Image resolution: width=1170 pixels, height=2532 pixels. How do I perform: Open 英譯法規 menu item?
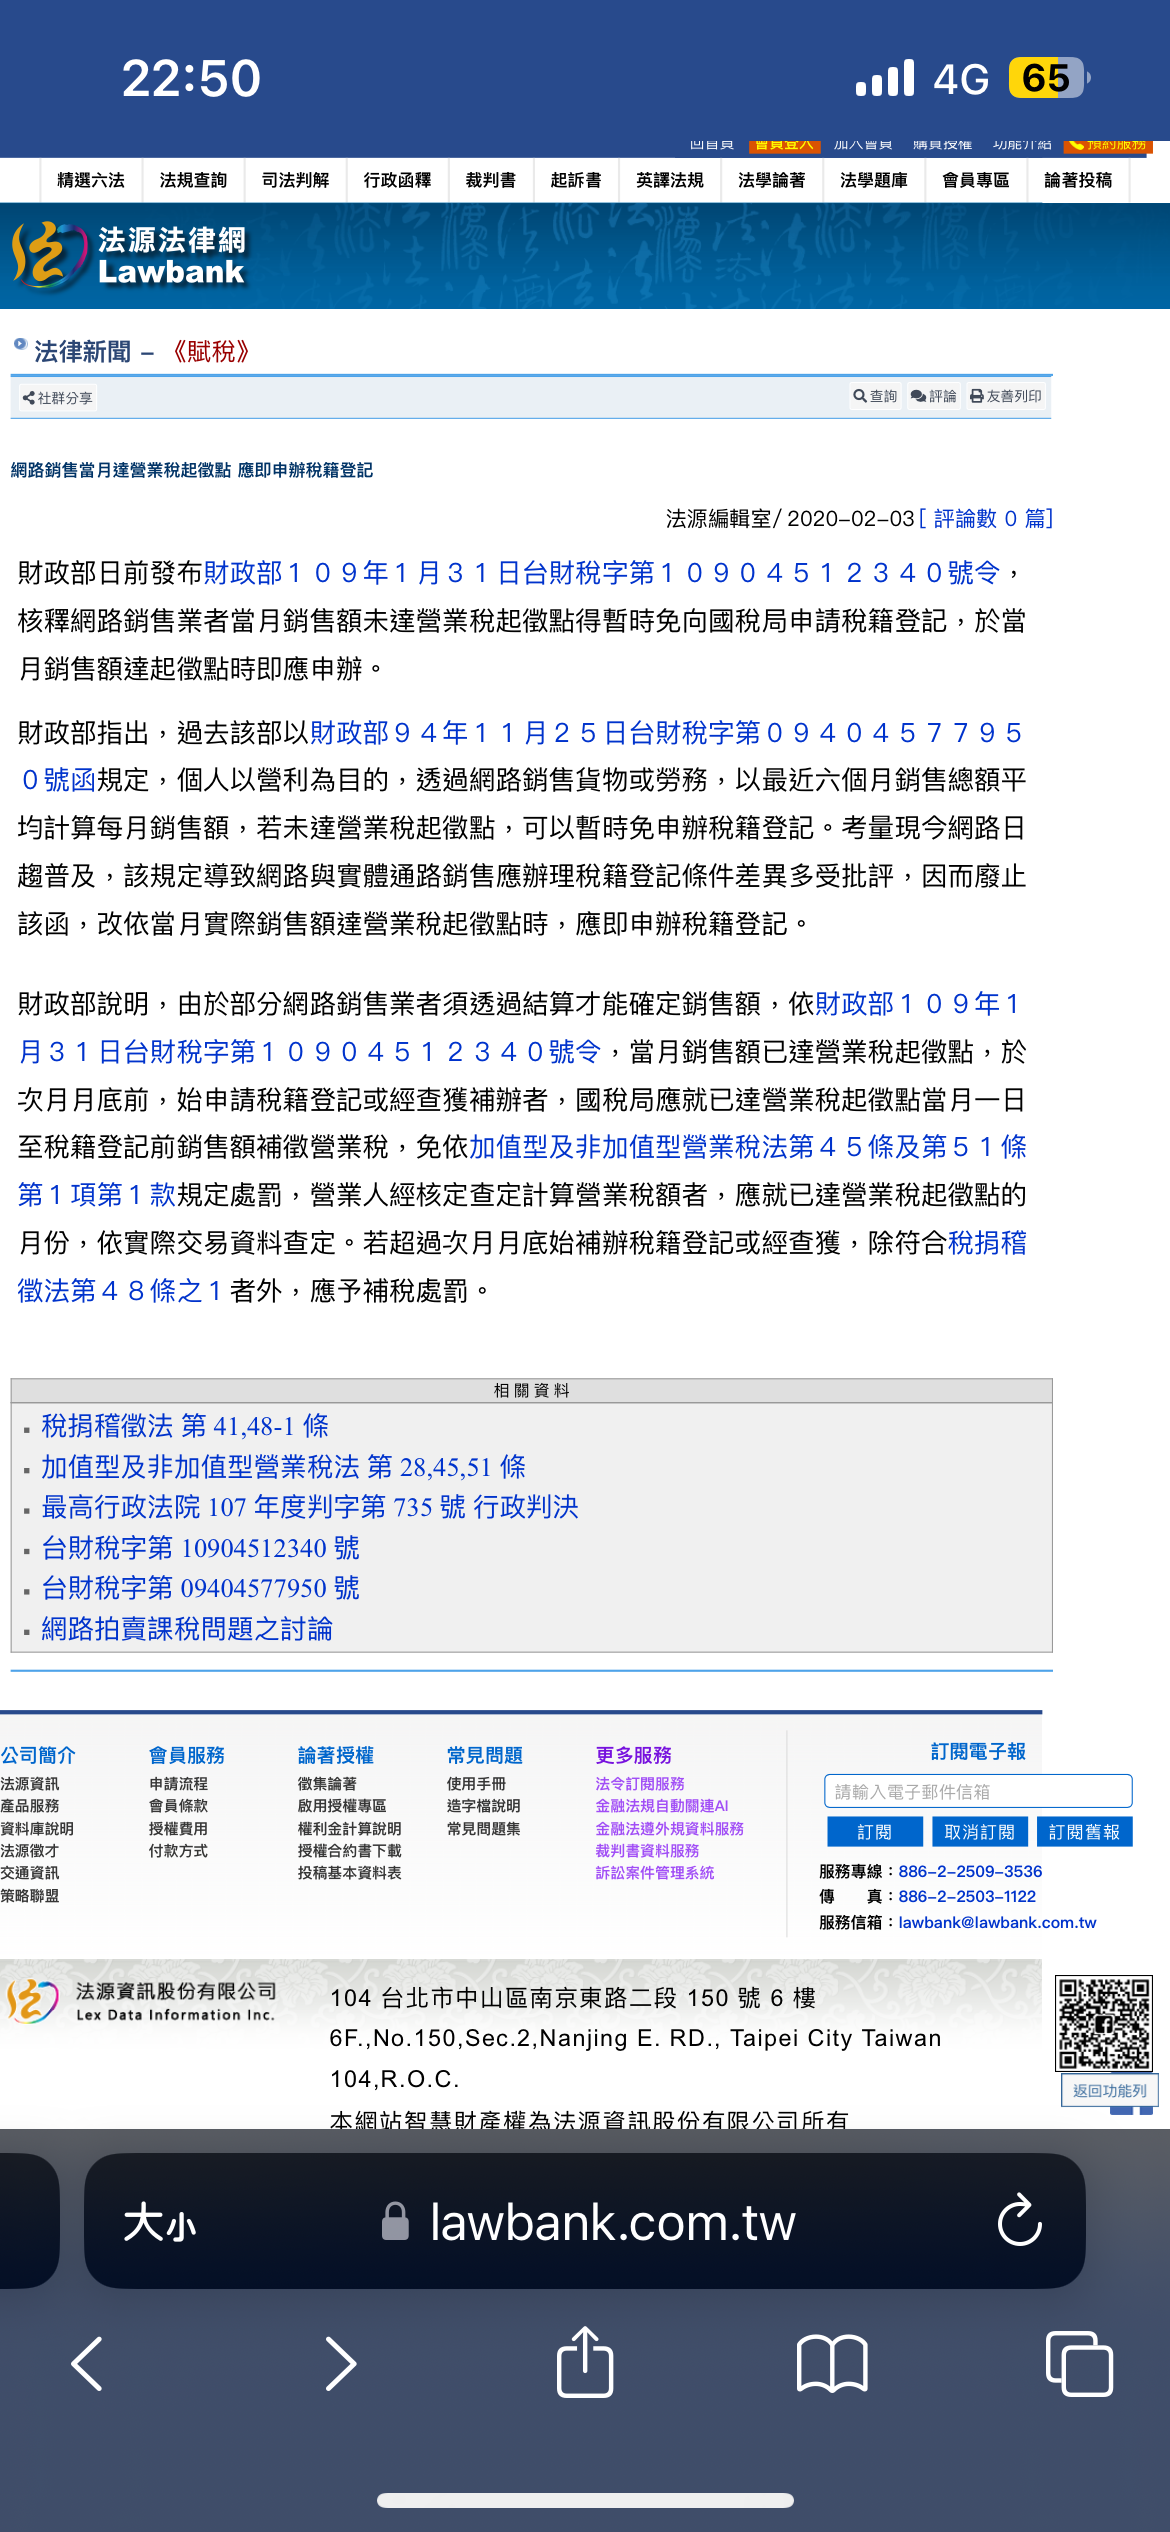tap(670, 180)
